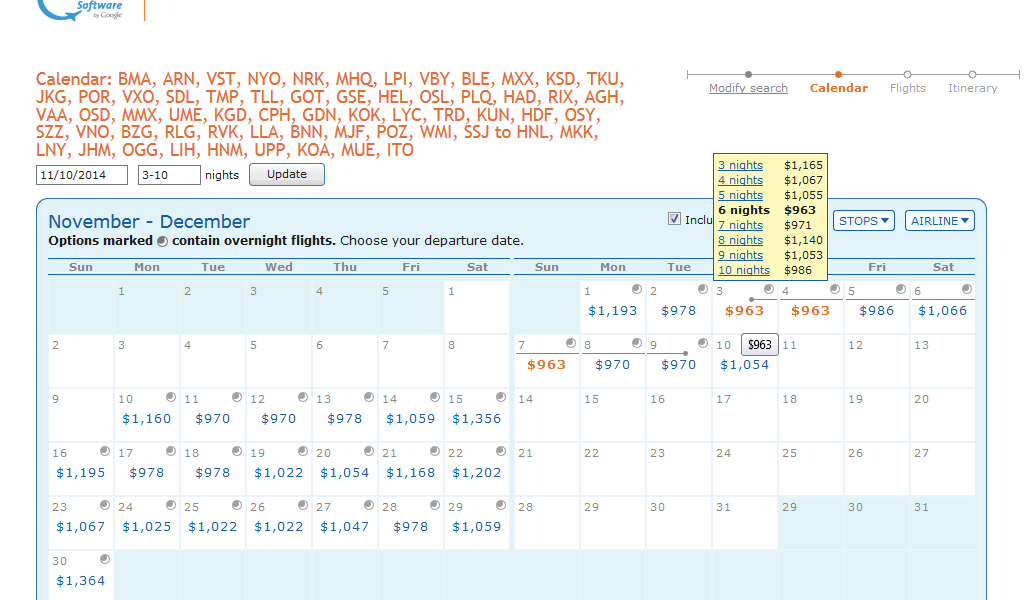Select $1,364 fare on November 30
The height and width of the screenshot is (600, 1025).
[x=80, y=581]
